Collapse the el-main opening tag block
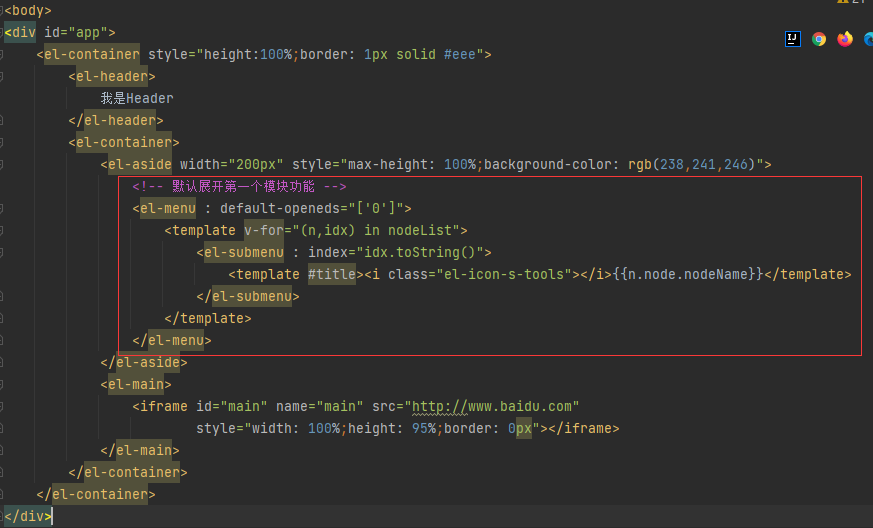This screenshot has width=873, height=528. 3,385
